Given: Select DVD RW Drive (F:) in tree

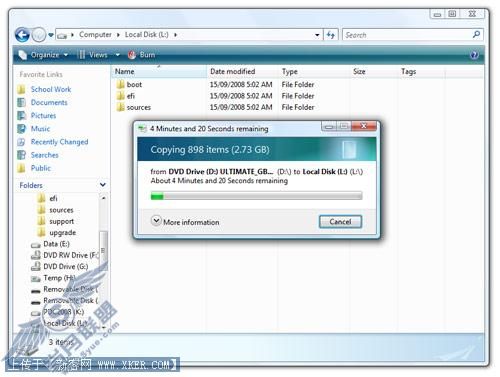Looking at the screenshot, I should (x=71, y=255).
